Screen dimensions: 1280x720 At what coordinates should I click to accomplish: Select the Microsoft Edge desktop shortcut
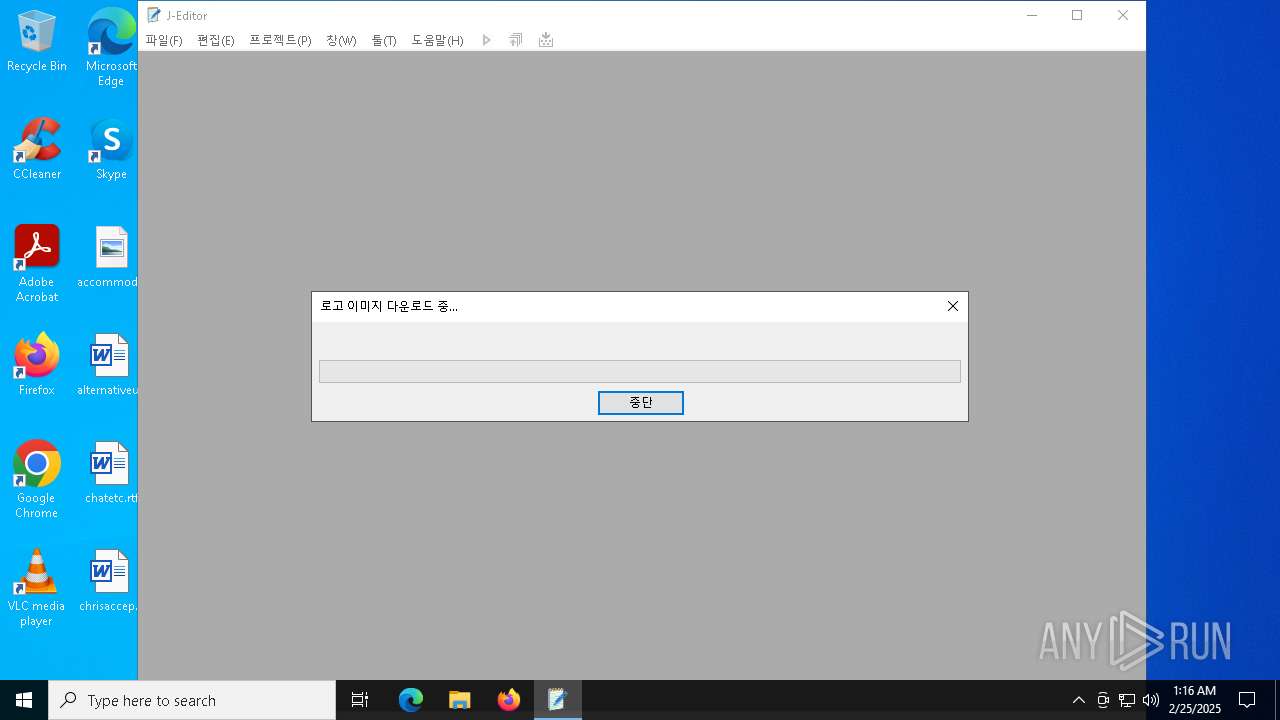pyautogui.click(x=111, y=47)
